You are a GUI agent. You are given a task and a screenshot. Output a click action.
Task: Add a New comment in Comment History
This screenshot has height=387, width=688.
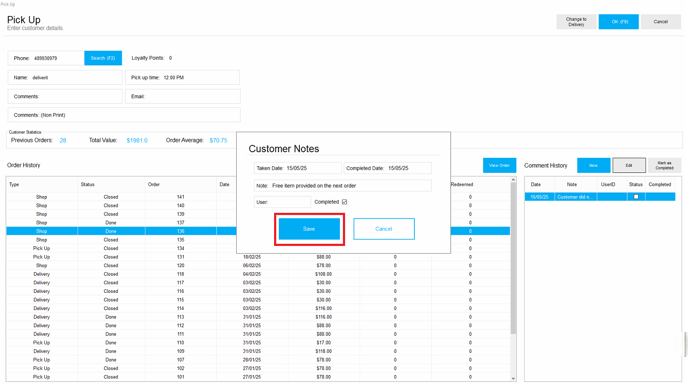(594, 165)
